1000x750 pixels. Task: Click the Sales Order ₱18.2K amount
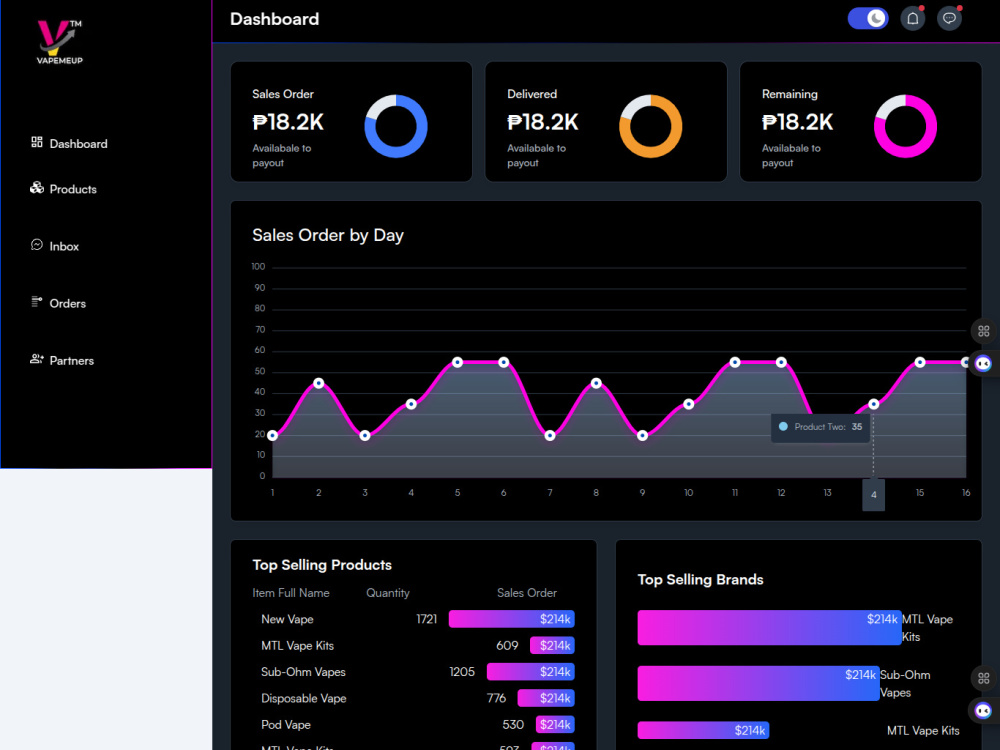[288, 122]
